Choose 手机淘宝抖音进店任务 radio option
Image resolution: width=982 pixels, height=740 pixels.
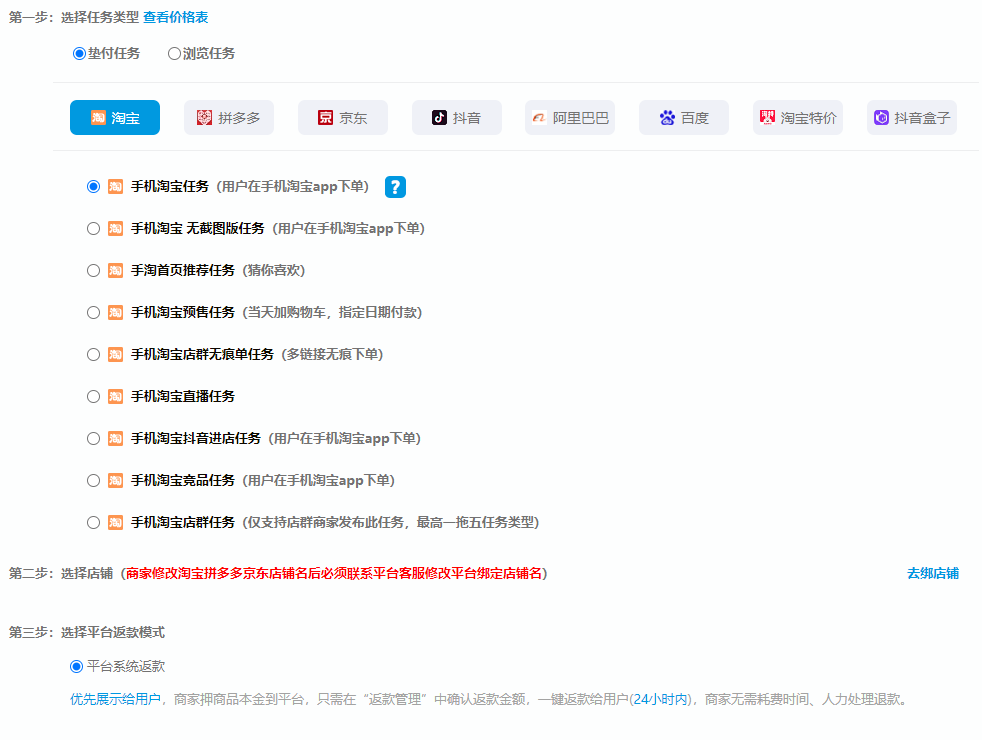[93, 438]
